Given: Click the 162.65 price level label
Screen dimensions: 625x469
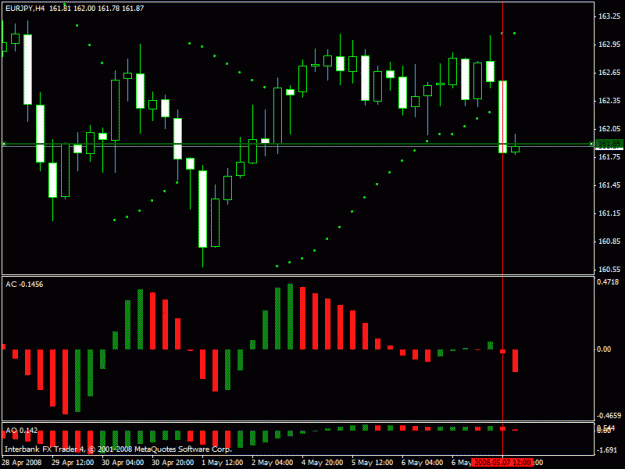Looking at the screenshot, I should pos(609,73).
